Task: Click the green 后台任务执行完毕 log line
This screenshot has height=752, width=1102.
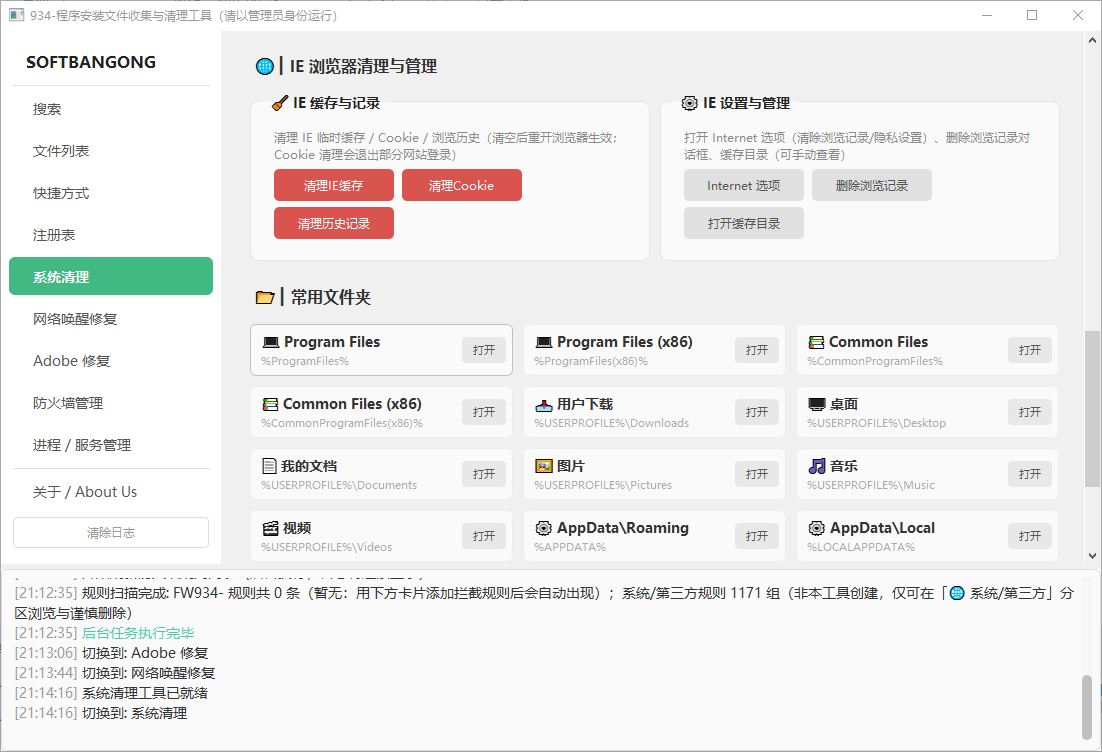Action: point(138,633)
